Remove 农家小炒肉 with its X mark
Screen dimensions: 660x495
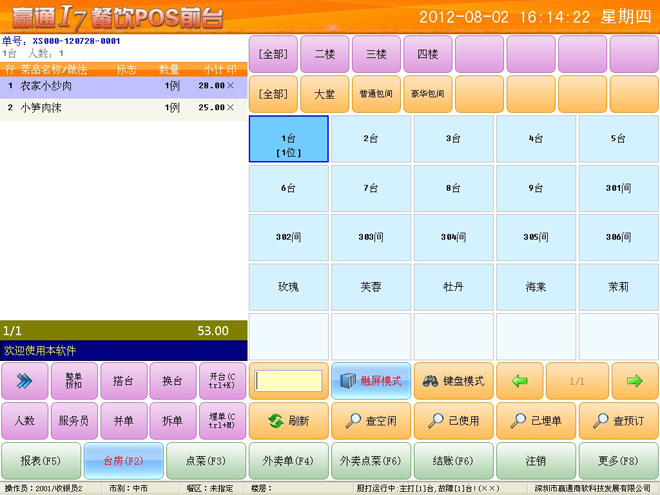231,86
